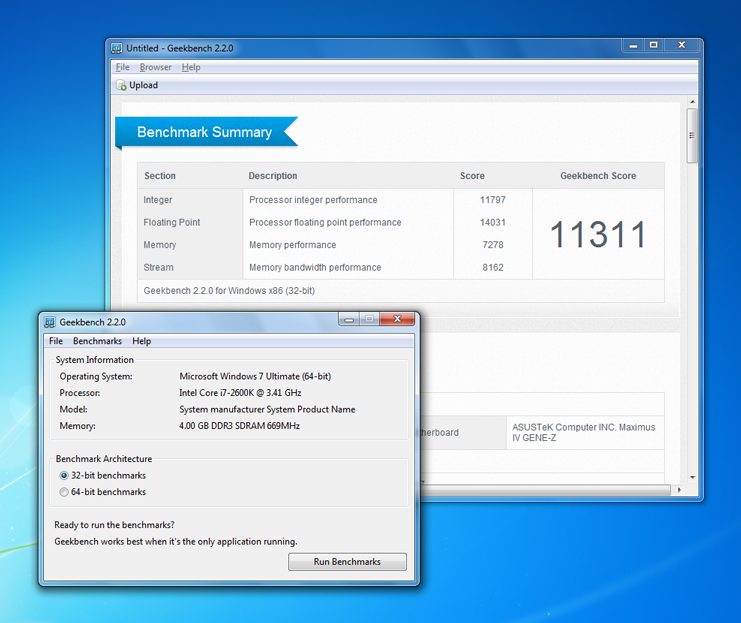Click the Geekbench Score value 11311

click(x=598, y=235)
